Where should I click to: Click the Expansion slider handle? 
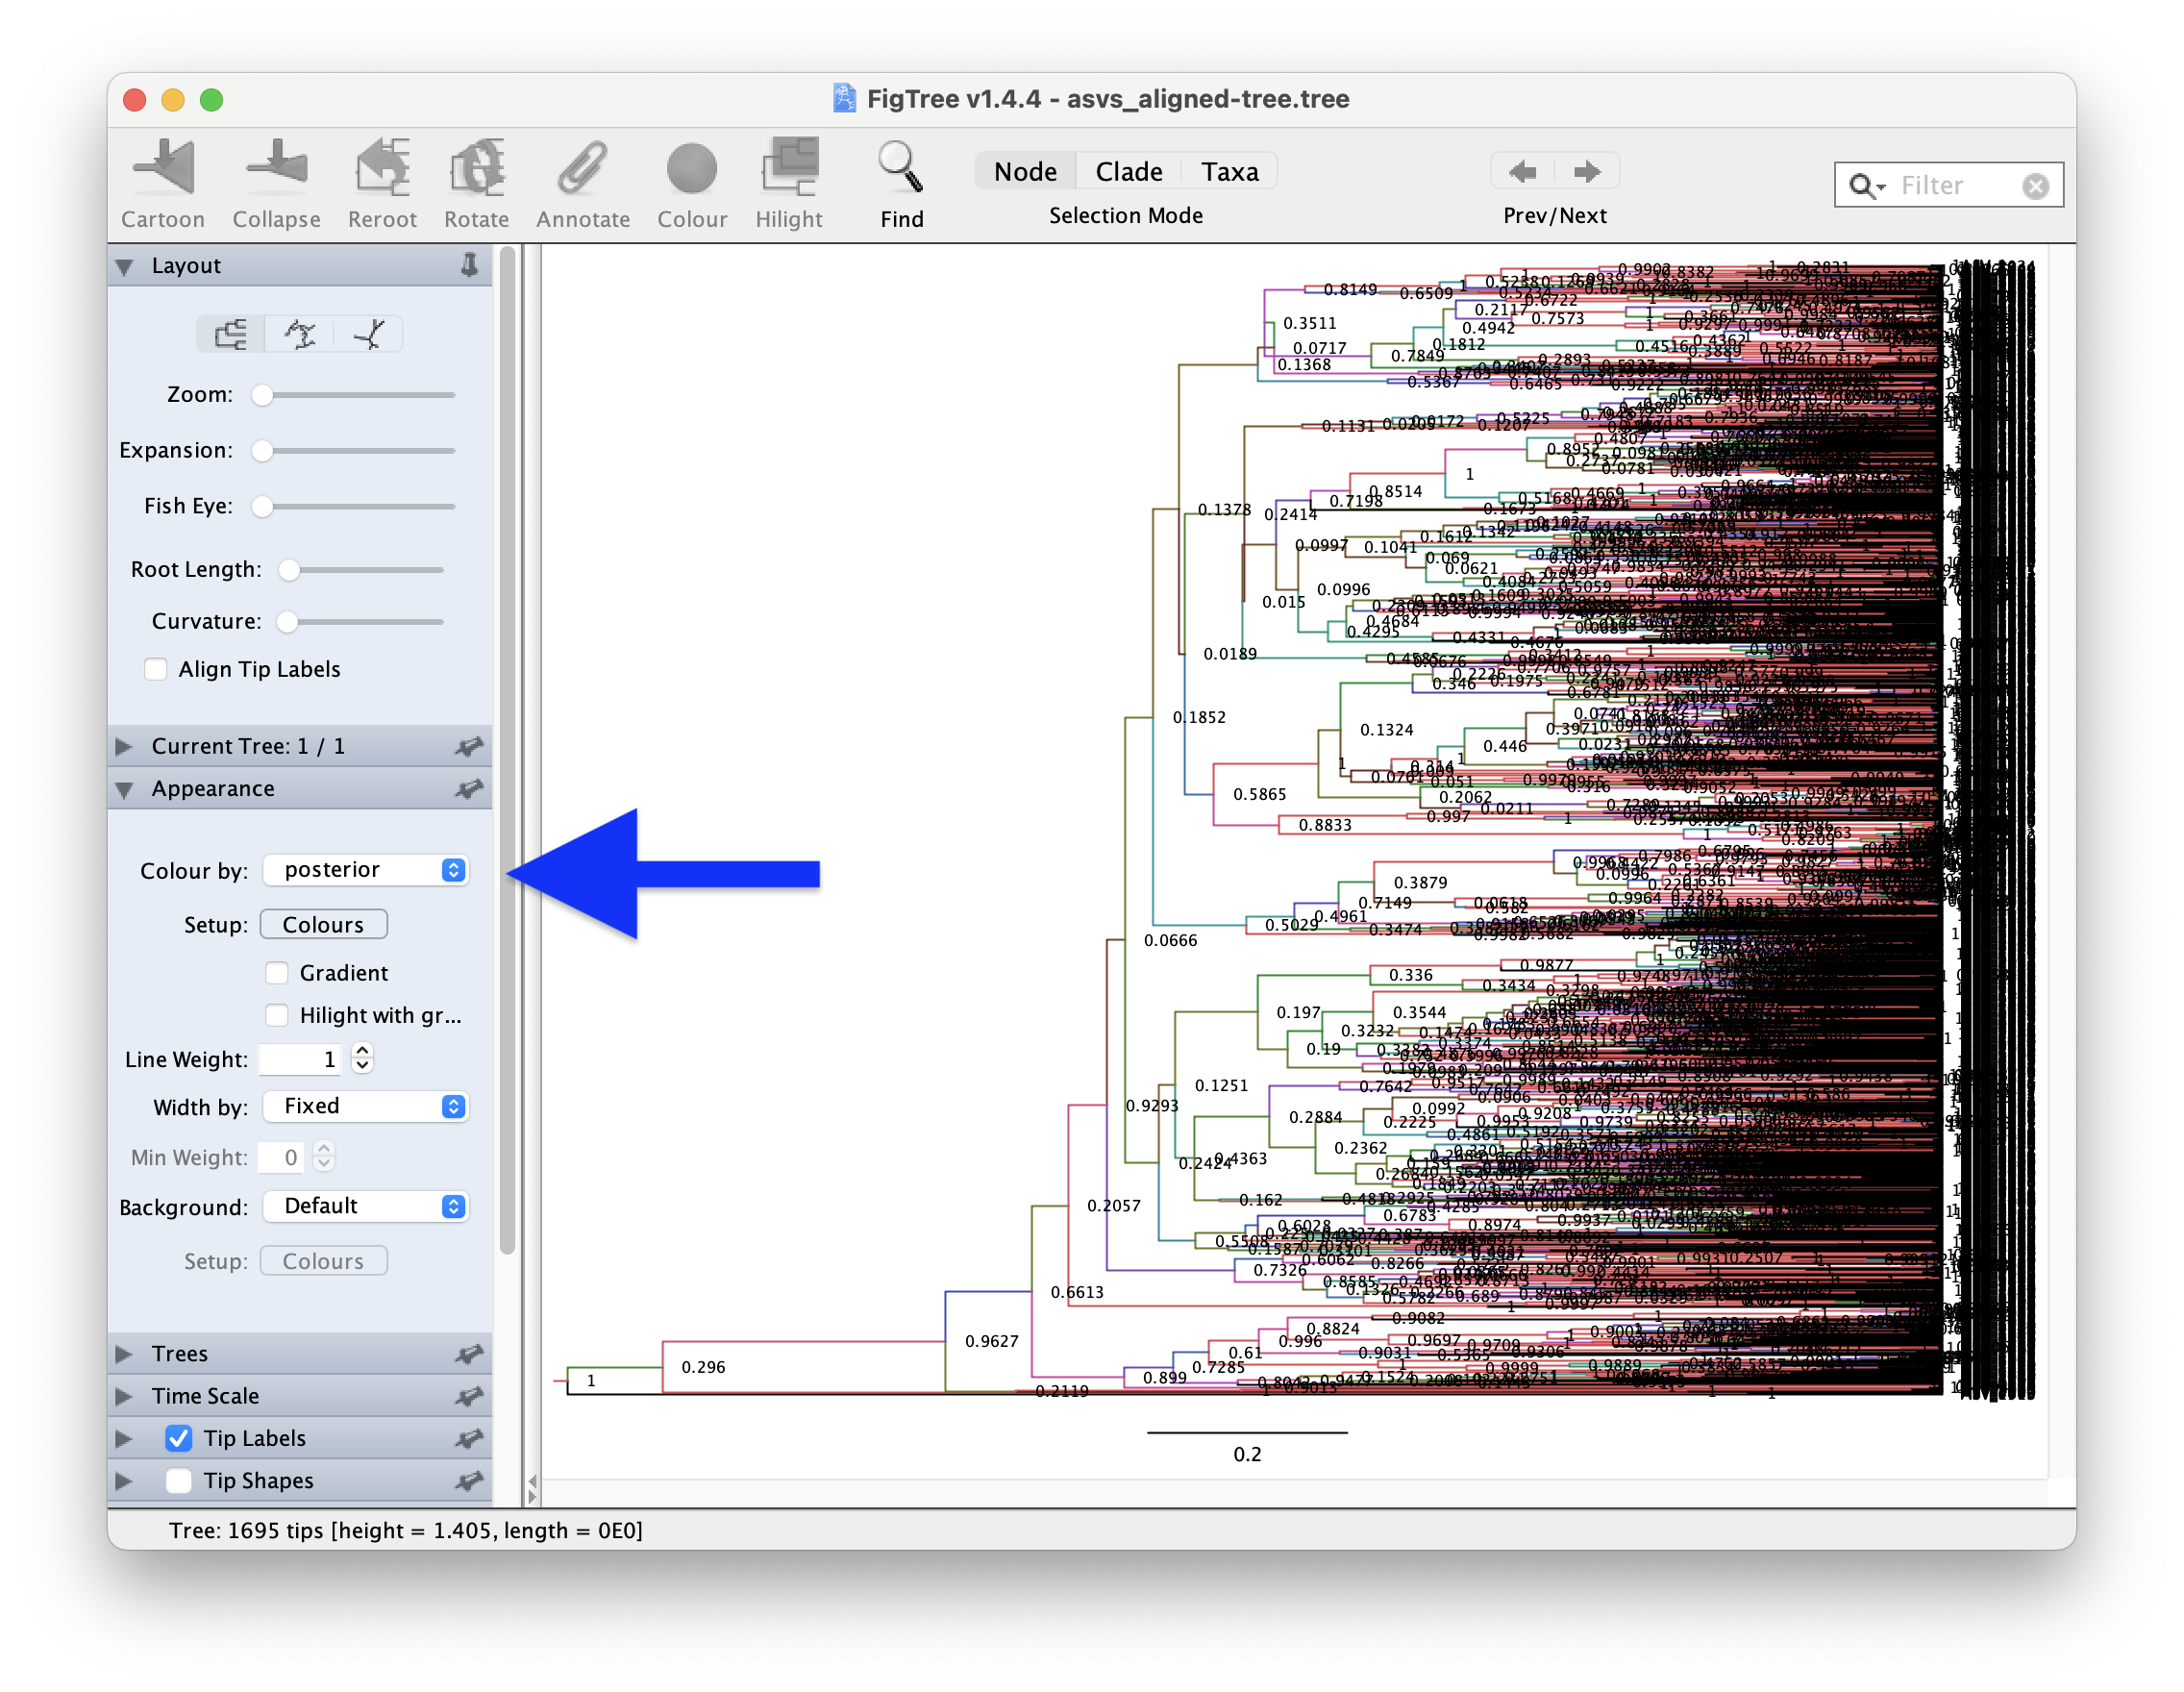(262, 451)
